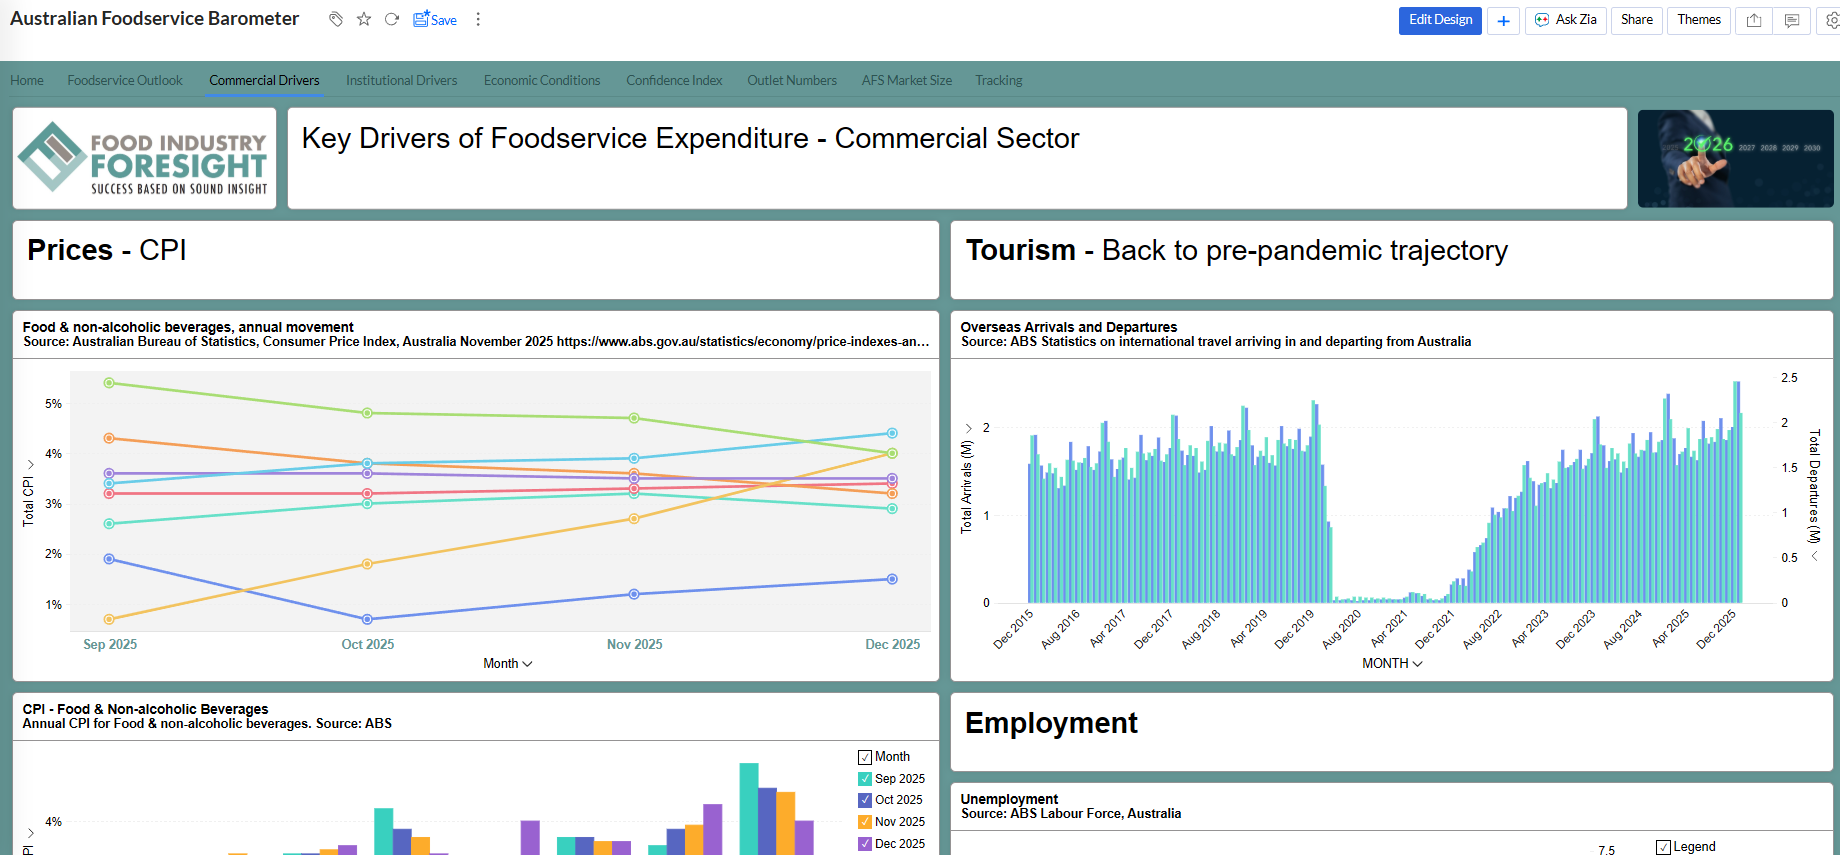Expand the Total CPI axis chevron
Screen dimensions: 1840x855
click(x=31, y=464)
